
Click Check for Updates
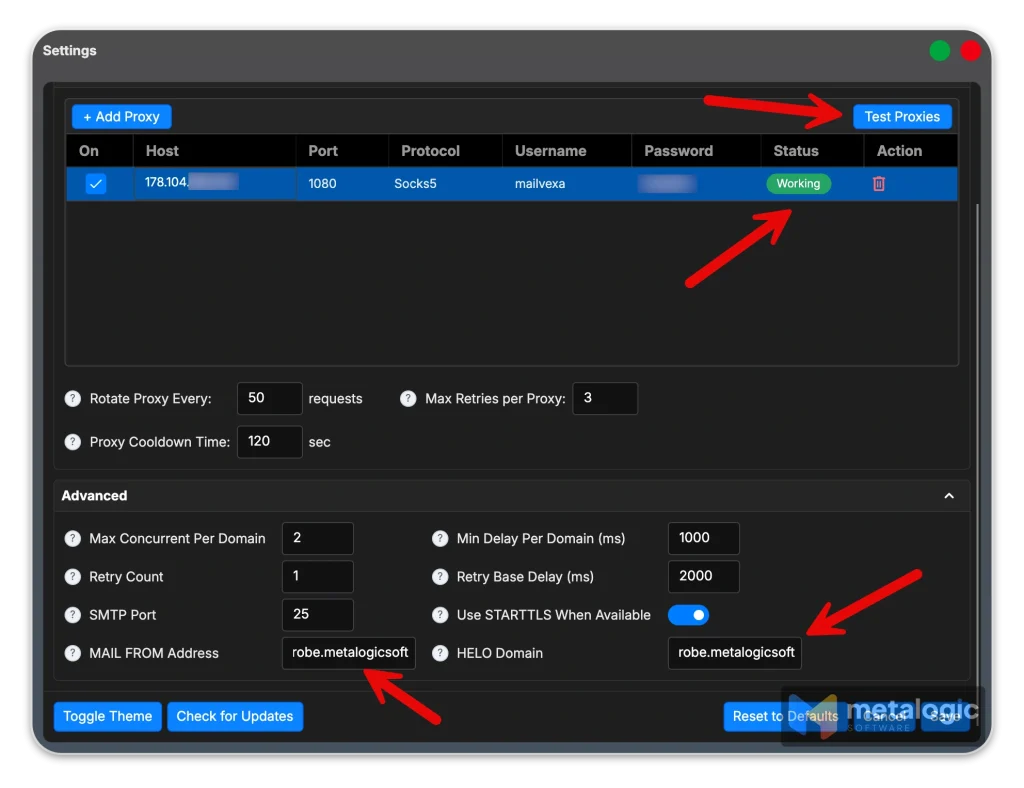click(235, 716)
